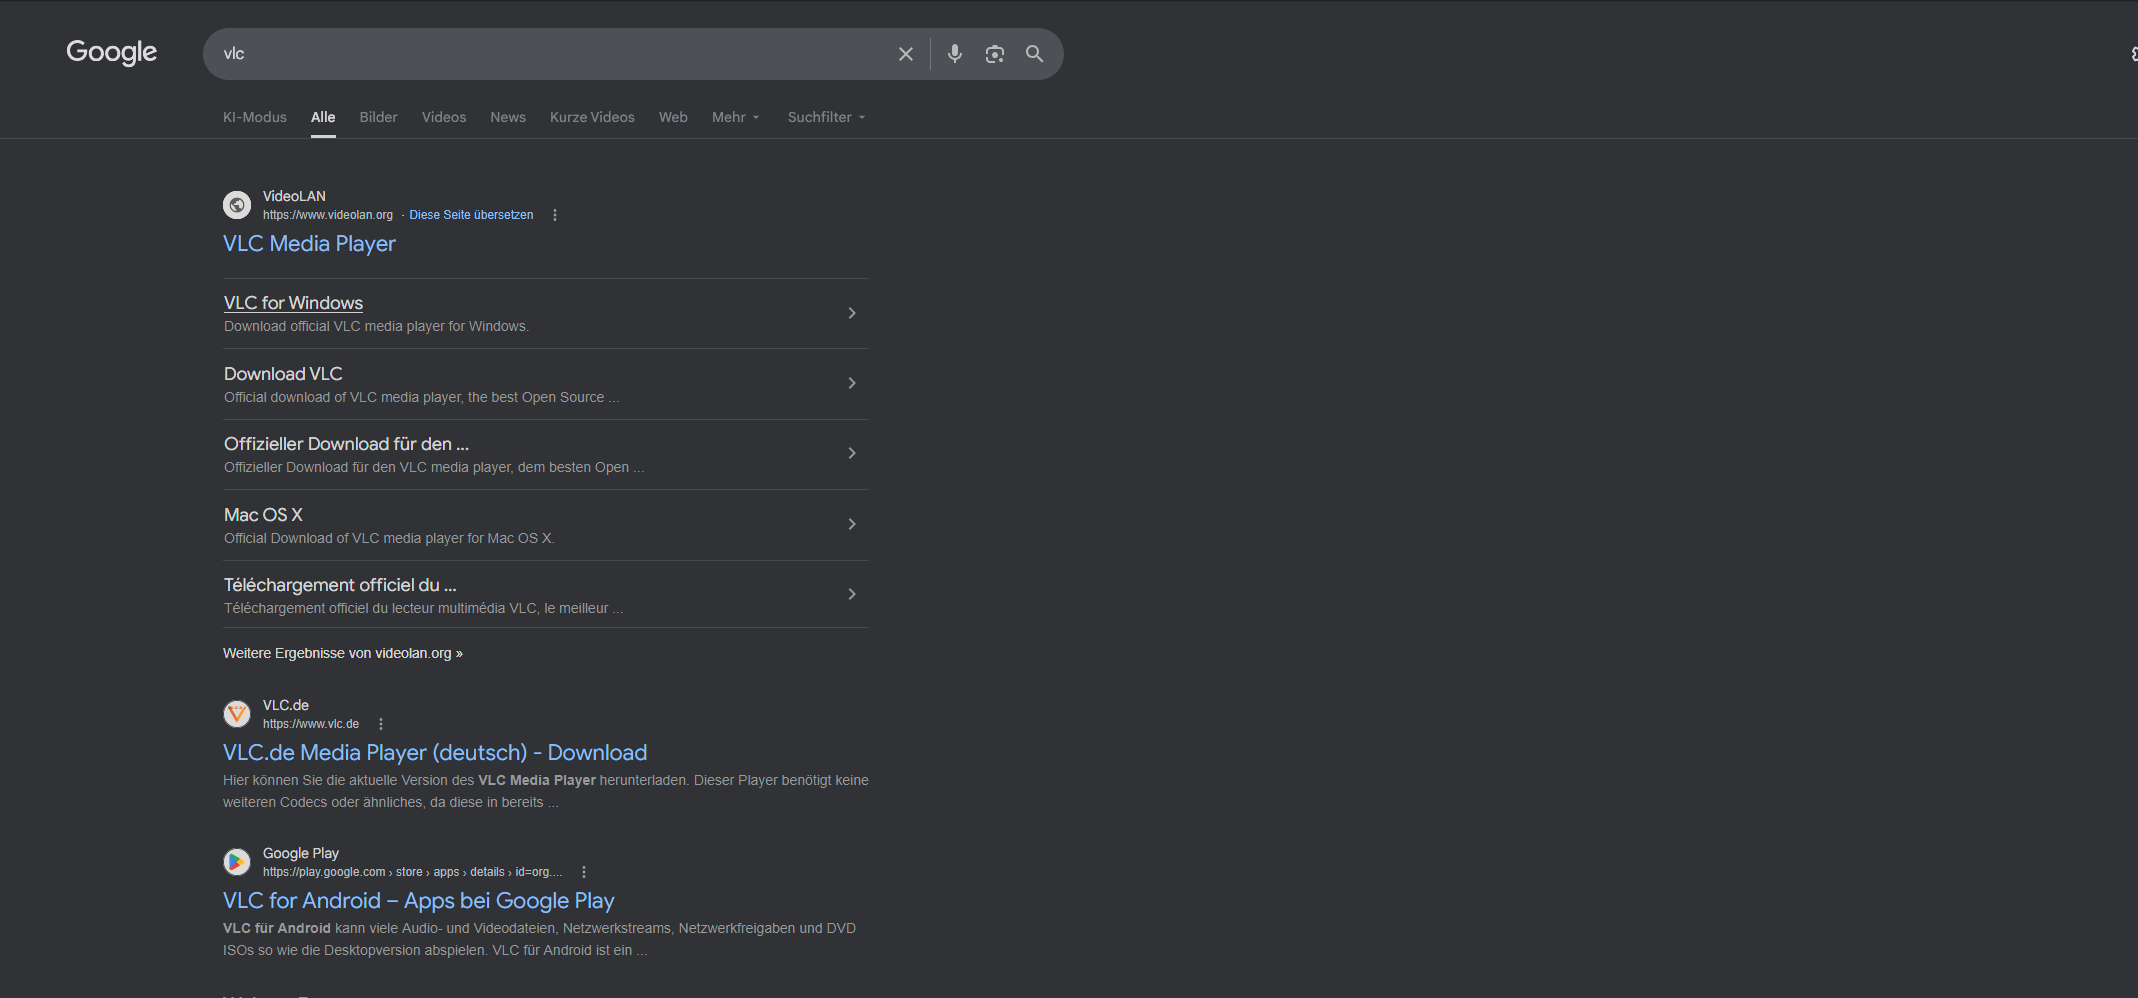Click the VideoLAN site favicon

click(237, 205)
